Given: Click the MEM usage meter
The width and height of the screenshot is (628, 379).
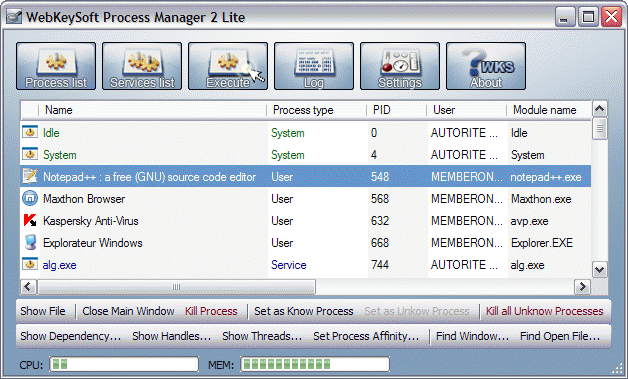Looking at the screenshot, I should click(x=315, y=364).
